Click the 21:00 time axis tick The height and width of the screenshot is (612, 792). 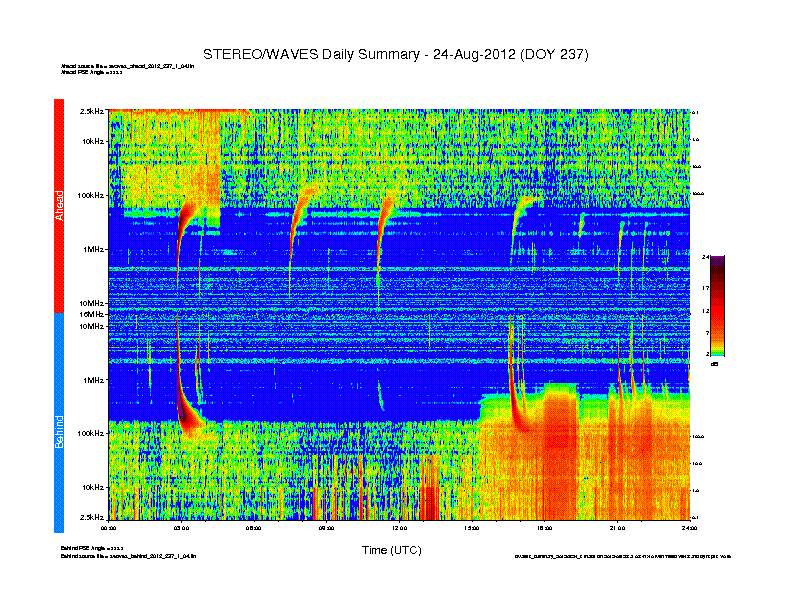click(x=616, y=526)
